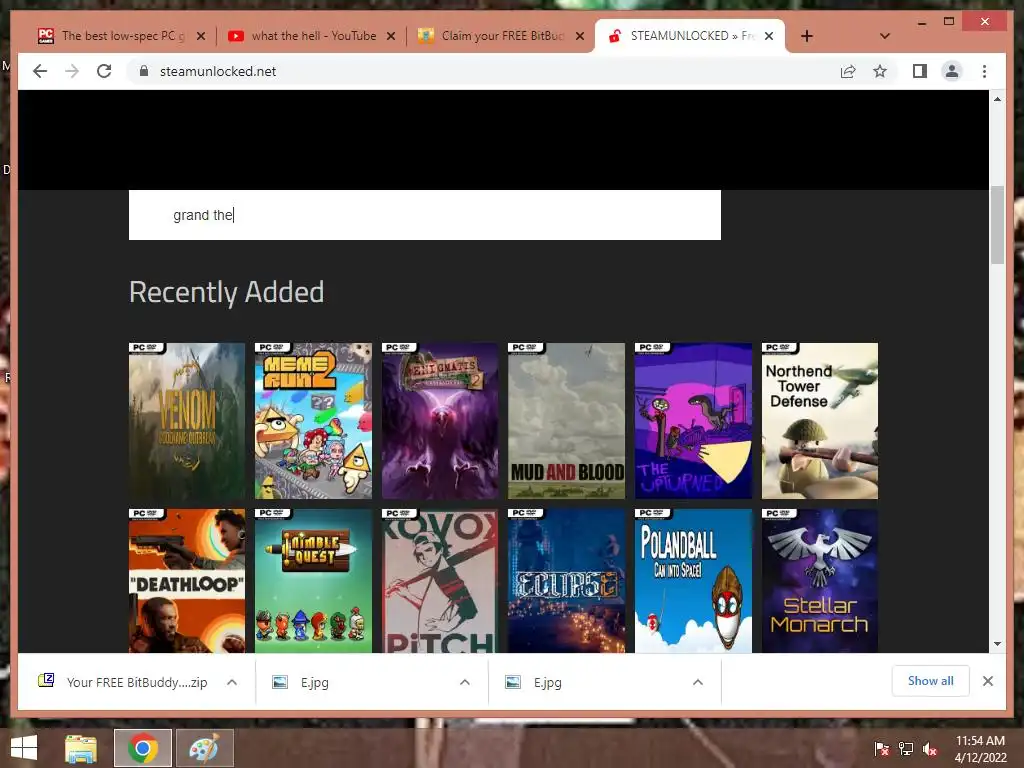Click the padlock site info icon

pos(144,71)
